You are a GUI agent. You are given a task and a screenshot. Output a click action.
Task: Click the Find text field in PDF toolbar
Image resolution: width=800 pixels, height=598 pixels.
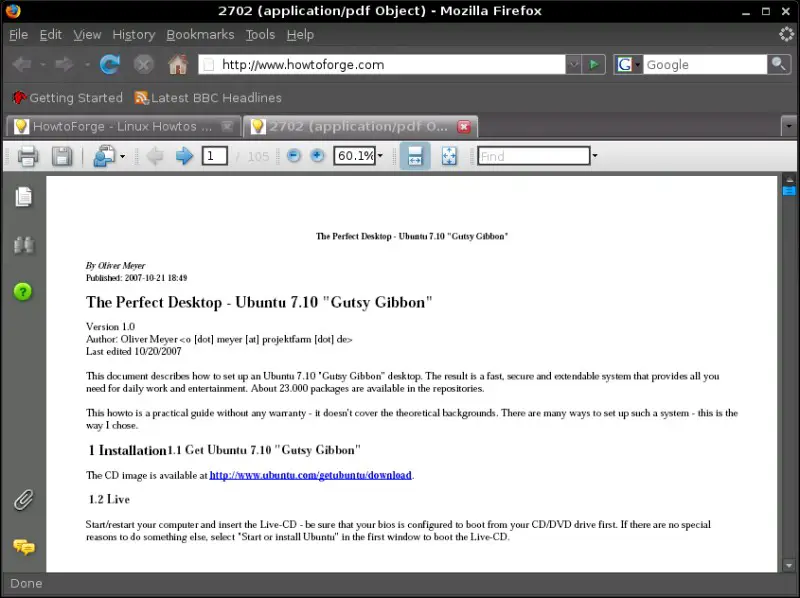[534, 156]
